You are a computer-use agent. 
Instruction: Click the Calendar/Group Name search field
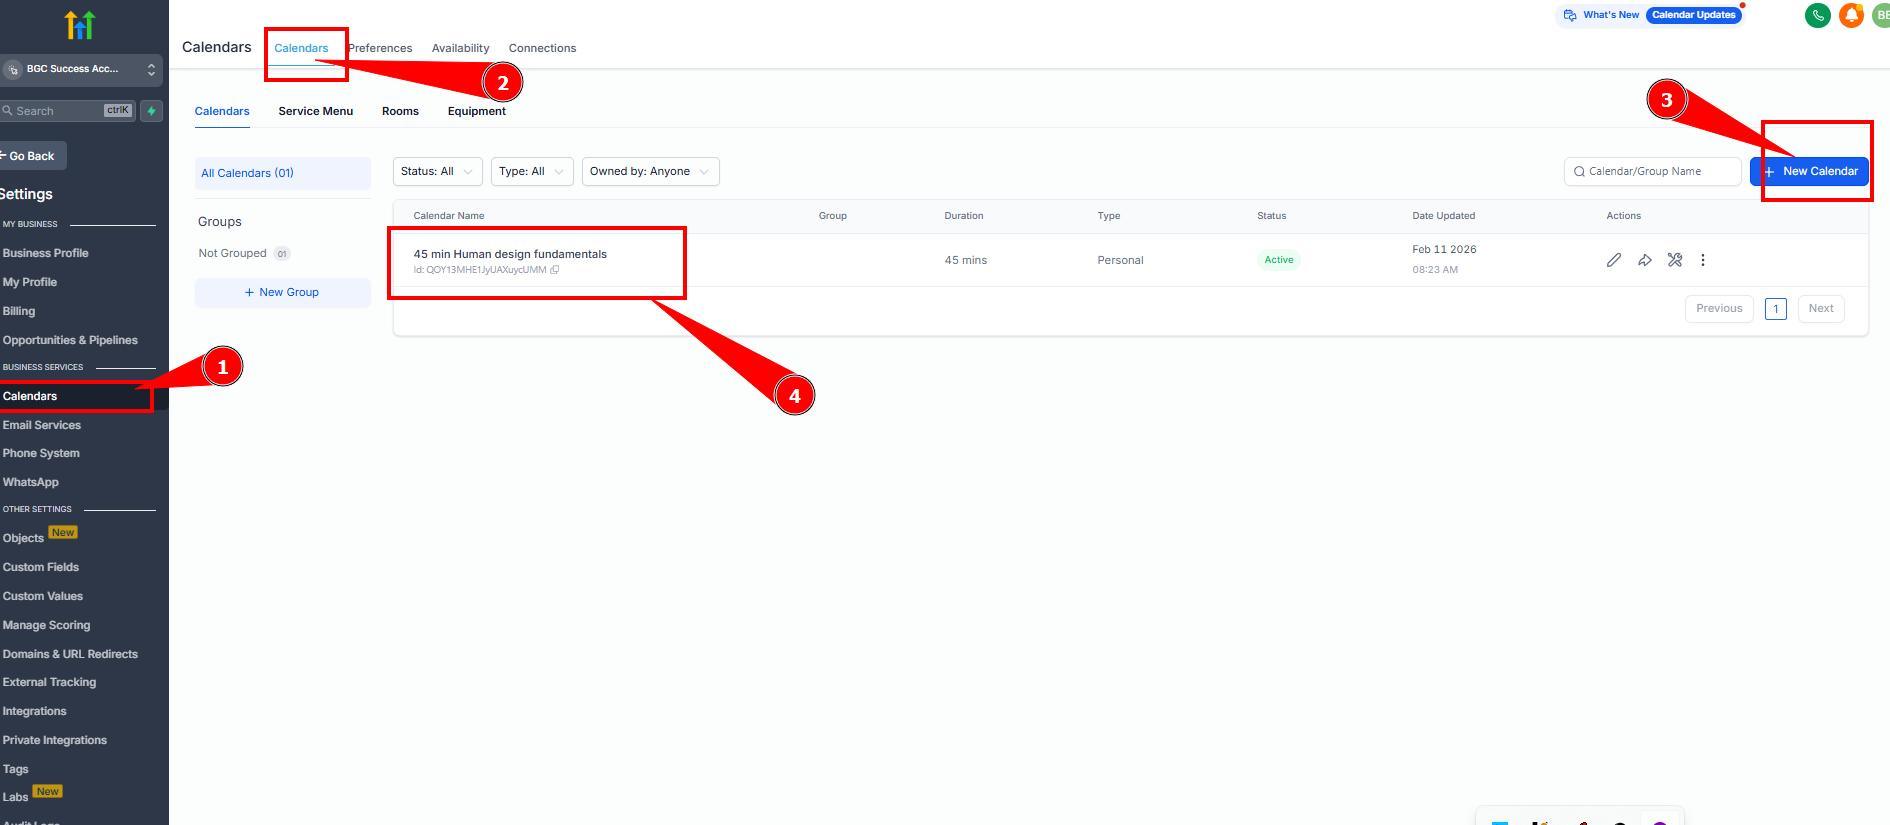pyautogui.click(x=1657, y=172)
